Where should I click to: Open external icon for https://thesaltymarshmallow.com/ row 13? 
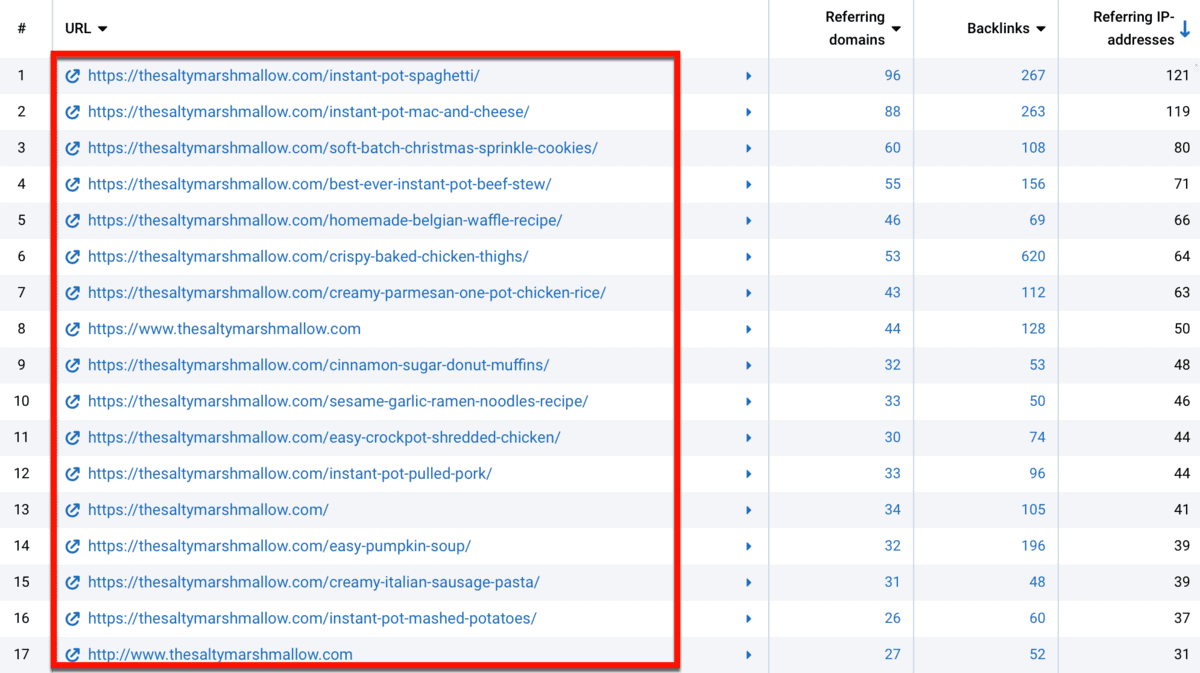coord(72,510)
